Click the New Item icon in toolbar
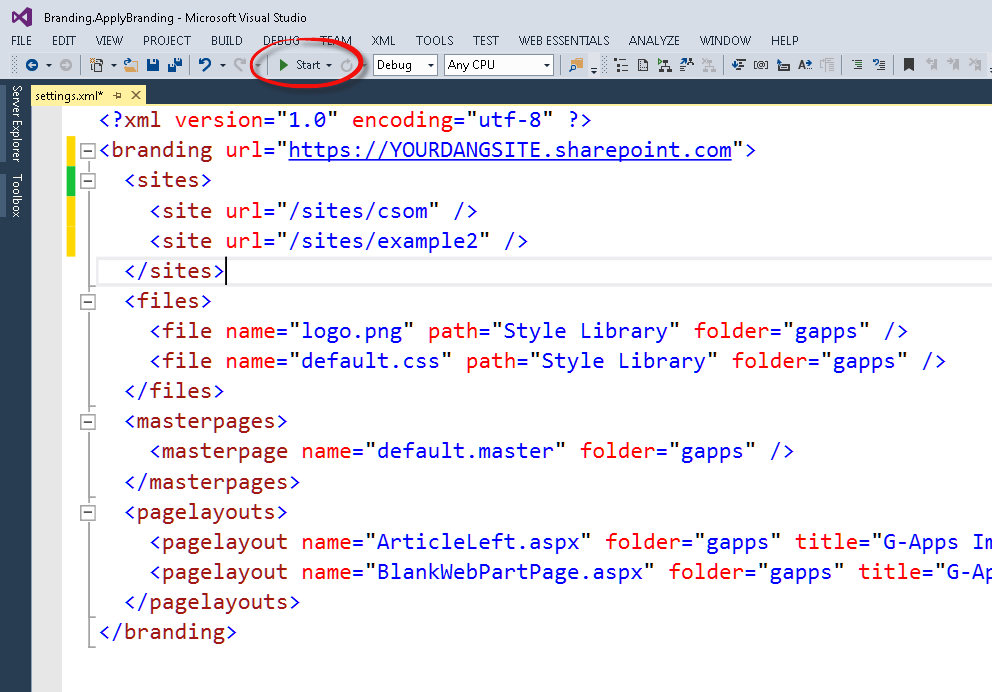Image resolution: width=992 pixels, height=692 pixels. [x=96, y=65]
